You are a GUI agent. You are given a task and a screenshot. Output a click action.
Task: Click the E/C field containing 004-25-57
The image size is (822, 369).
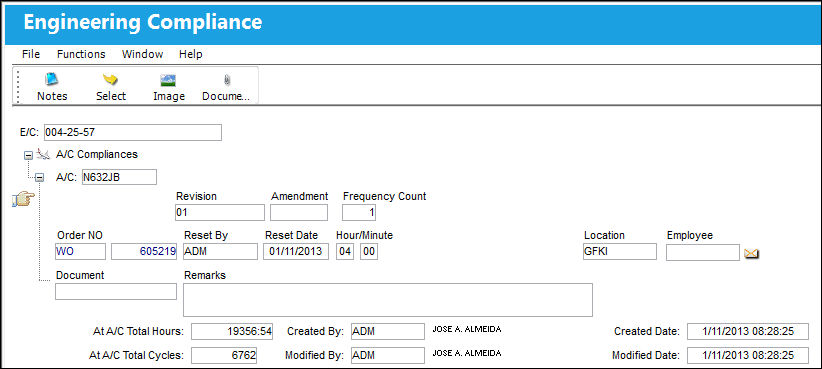pos(133,133)
